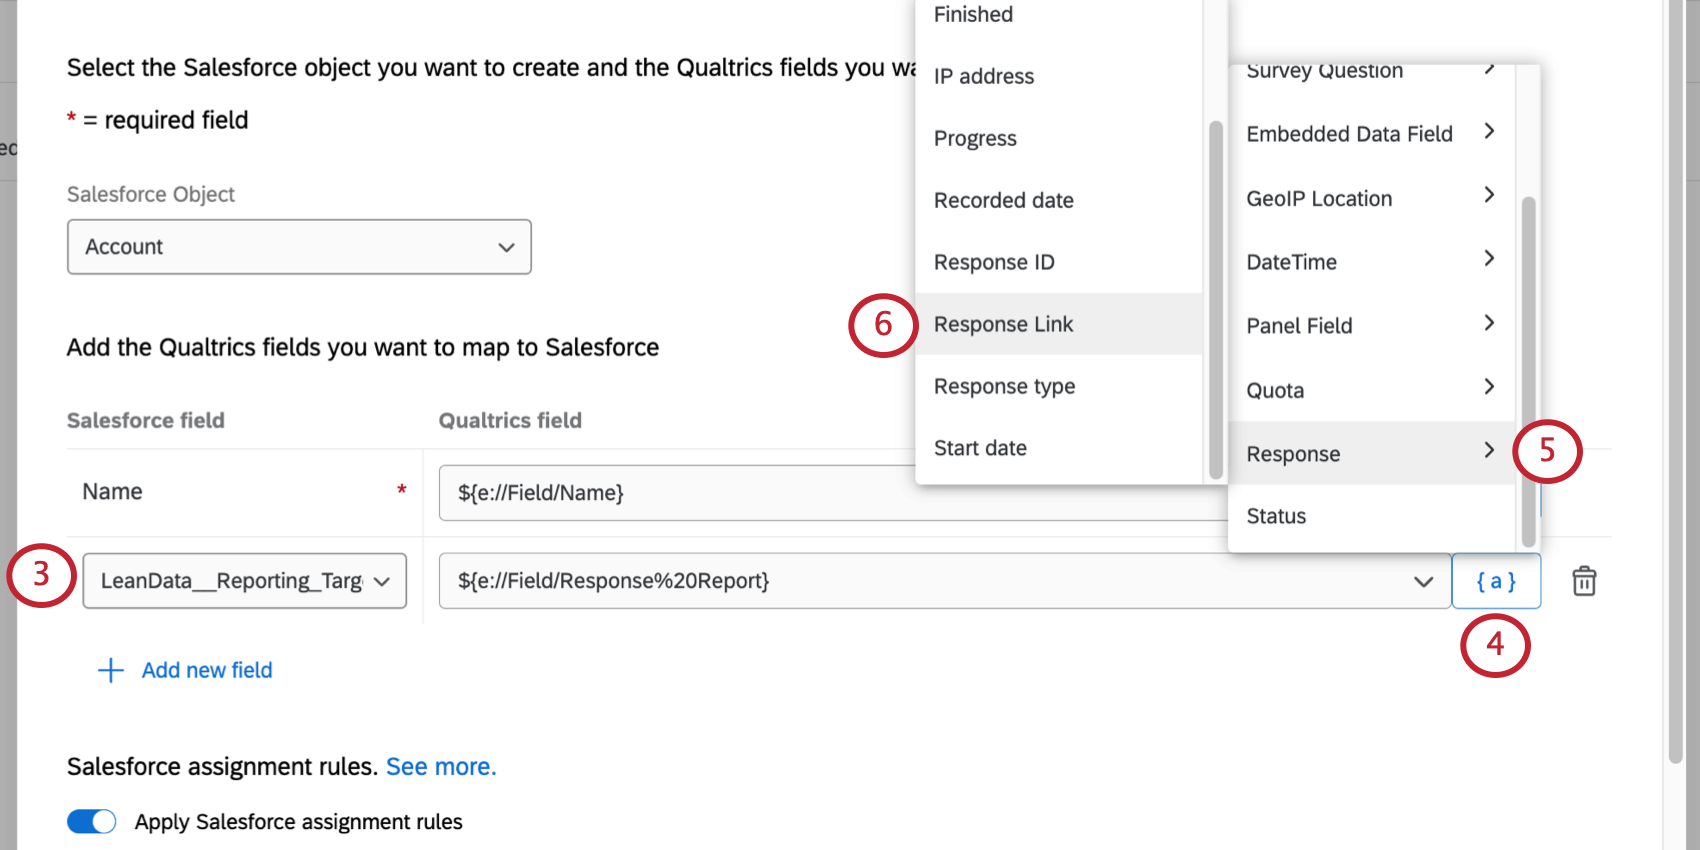Open the piped text {a} button

click(1496, 581)
